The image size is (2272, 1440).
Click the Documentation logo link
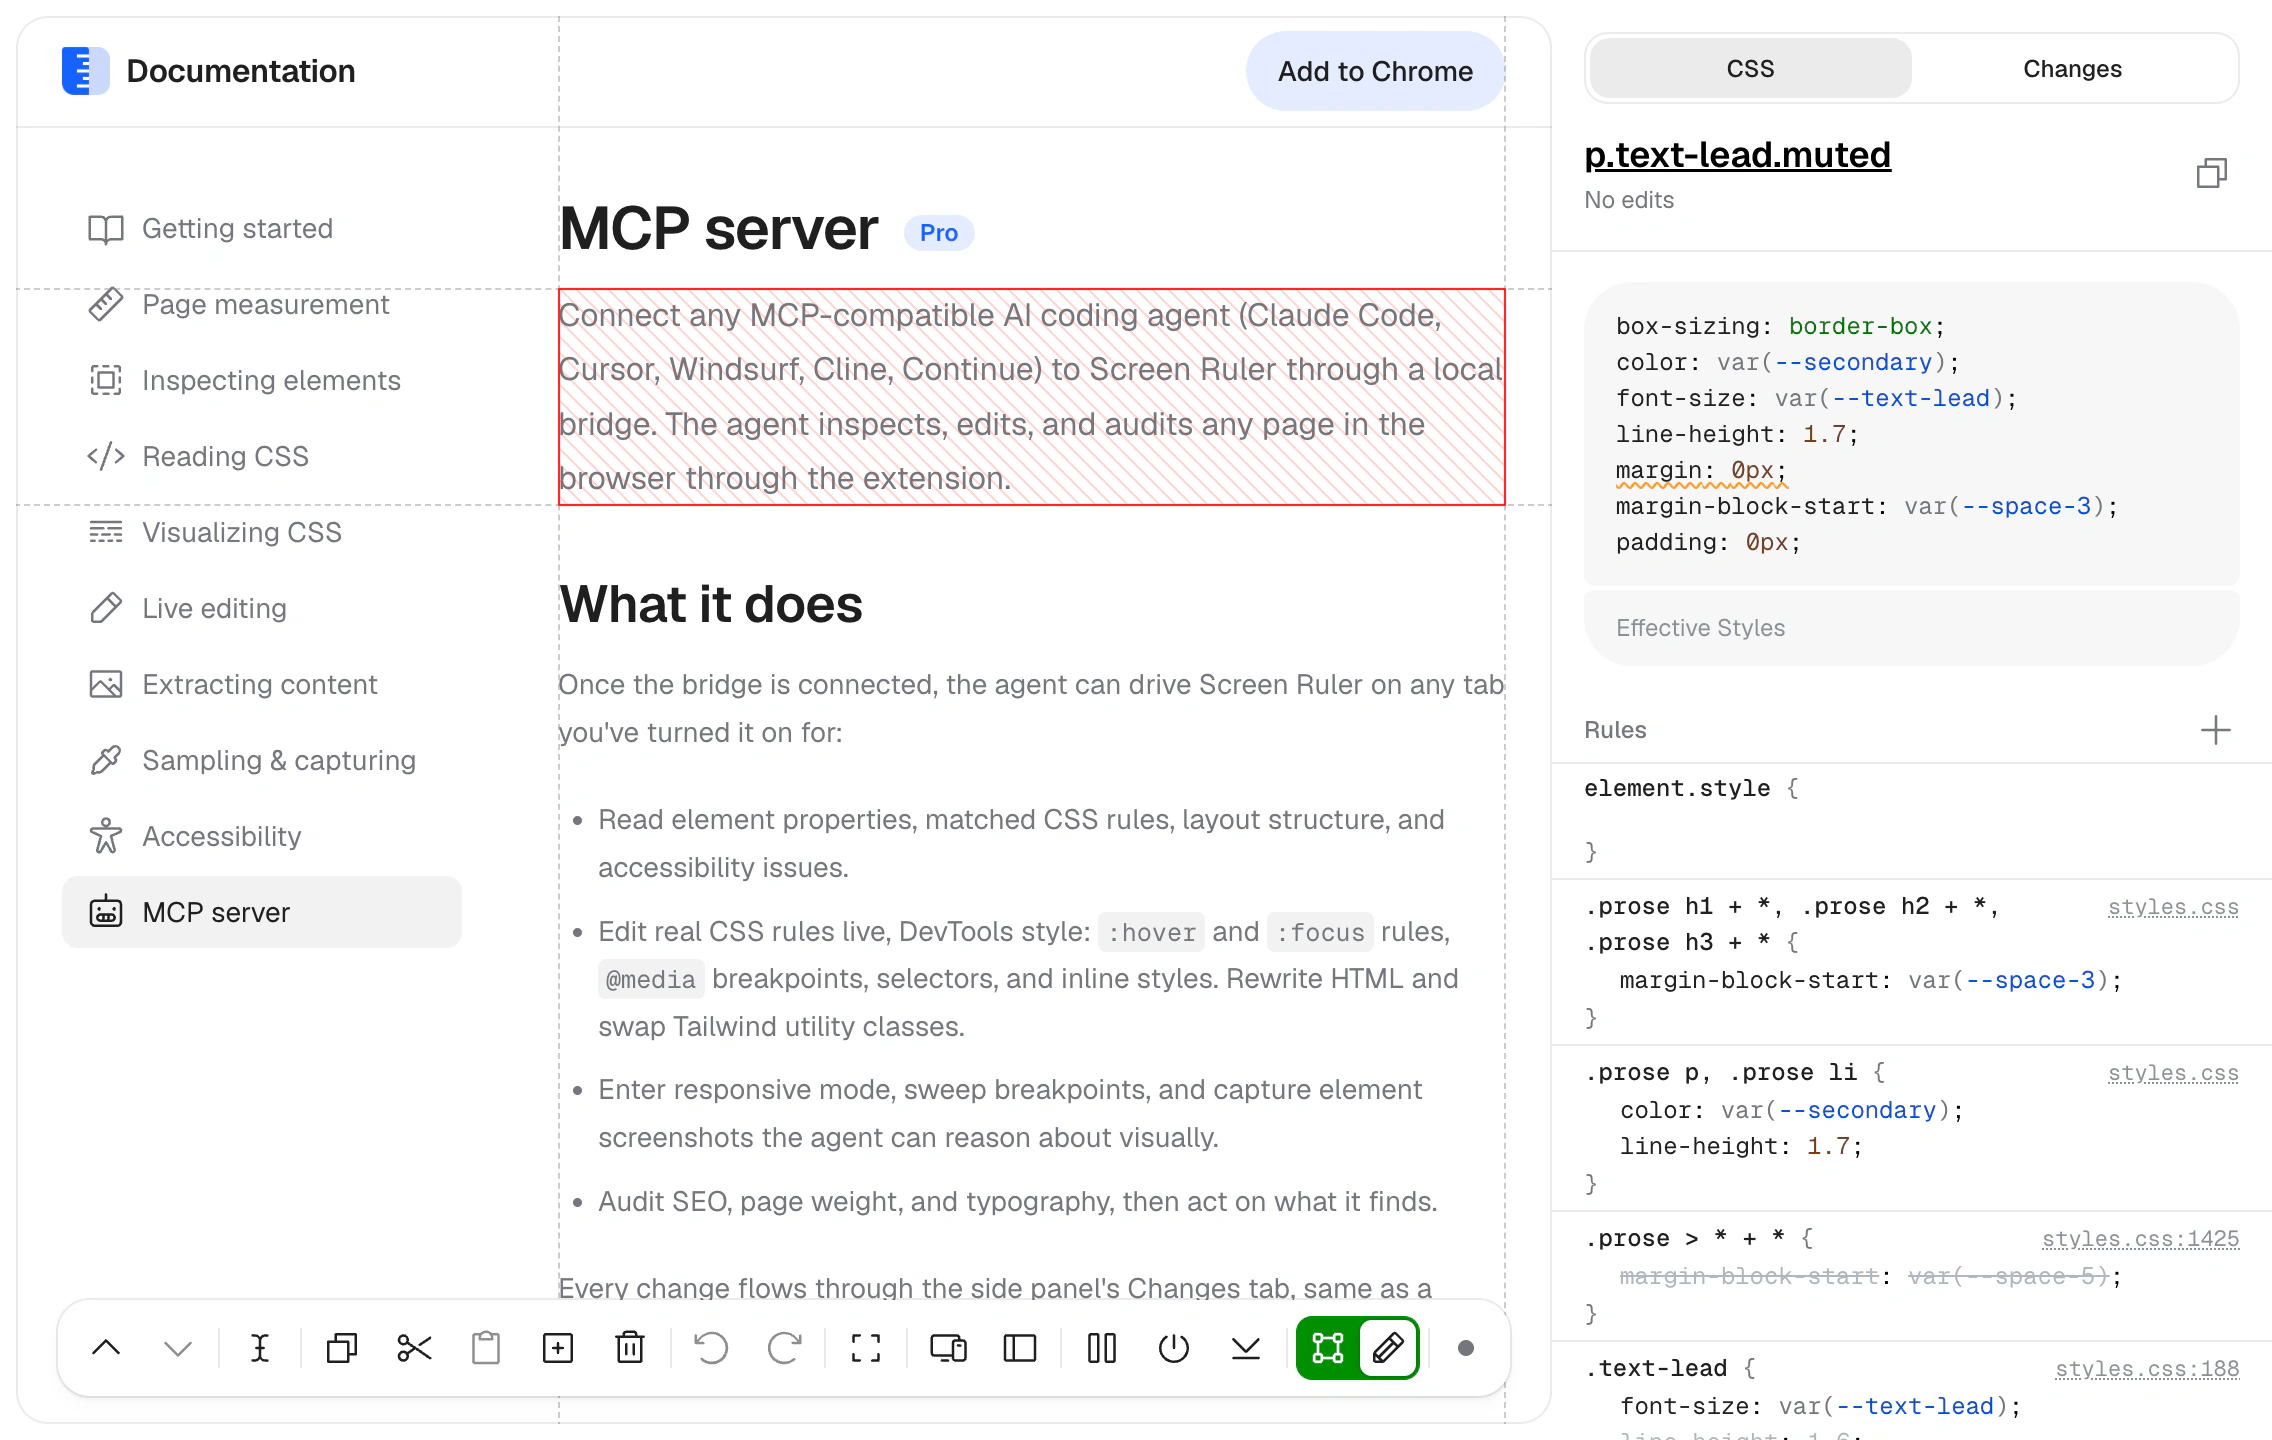pos(208,71)
